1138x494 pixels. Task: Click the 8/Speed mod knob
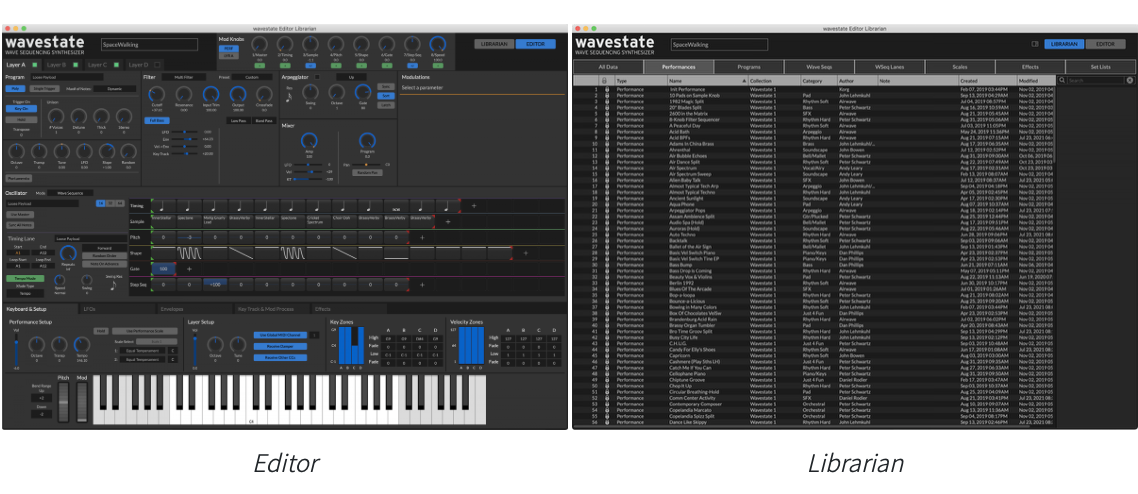438,44
